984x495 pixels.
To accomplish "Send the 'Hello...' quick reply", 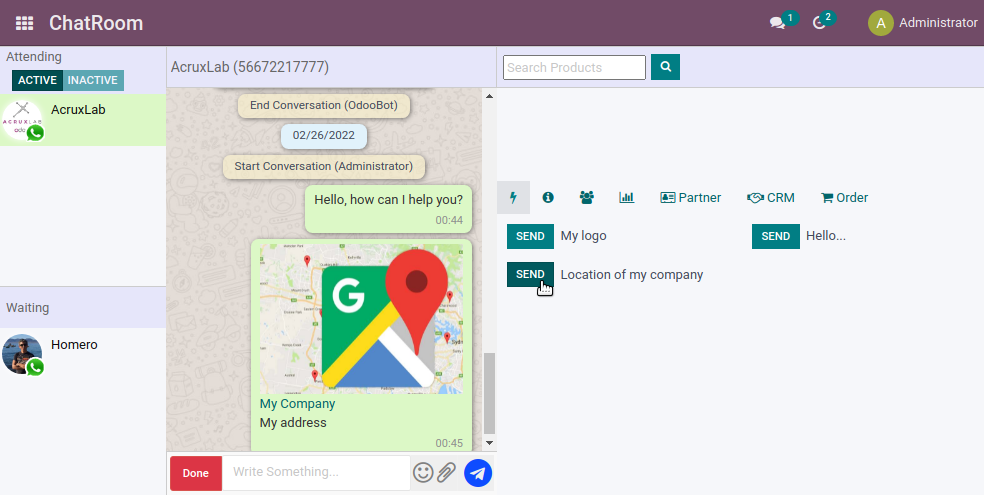I will (x=776, y=237).
